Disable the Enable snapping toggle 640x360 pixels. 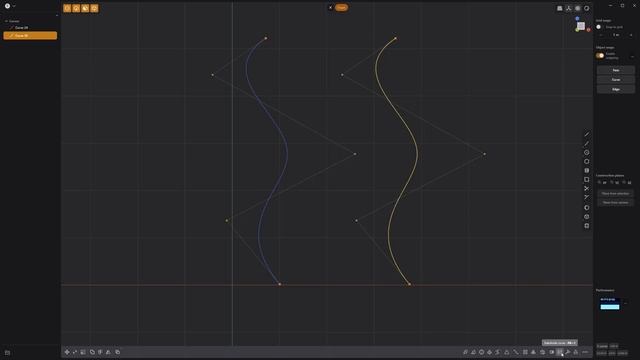pyautogui.click(x=600, y=56)
